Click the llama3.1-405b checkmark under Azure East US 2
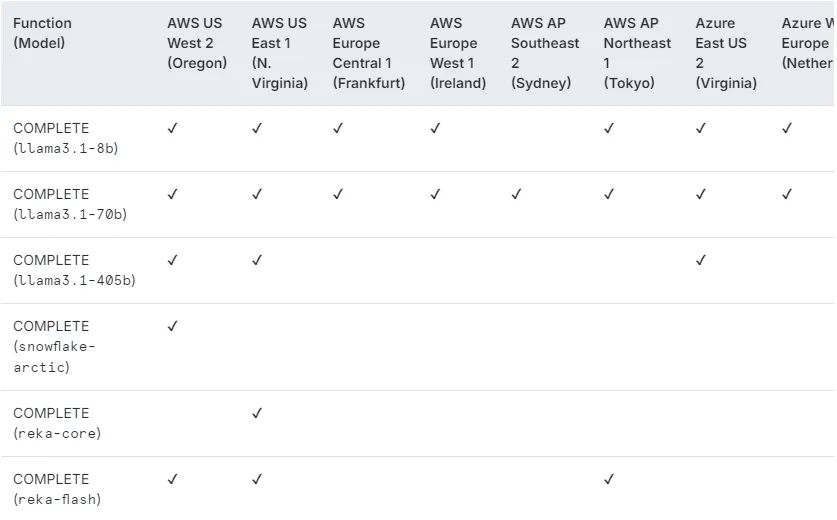This screenshot has height=520, width=837. (701, 260)
